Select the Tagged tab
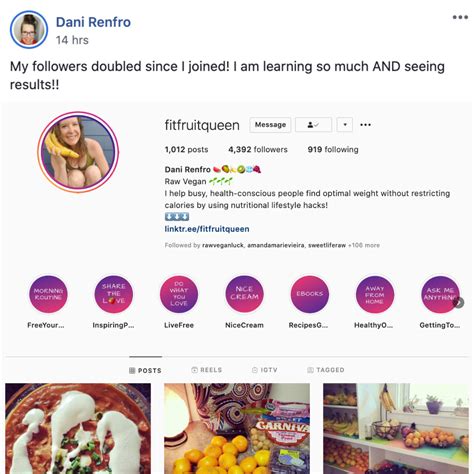This screenshot has width=474, height=474. click(x=326, y=370)
